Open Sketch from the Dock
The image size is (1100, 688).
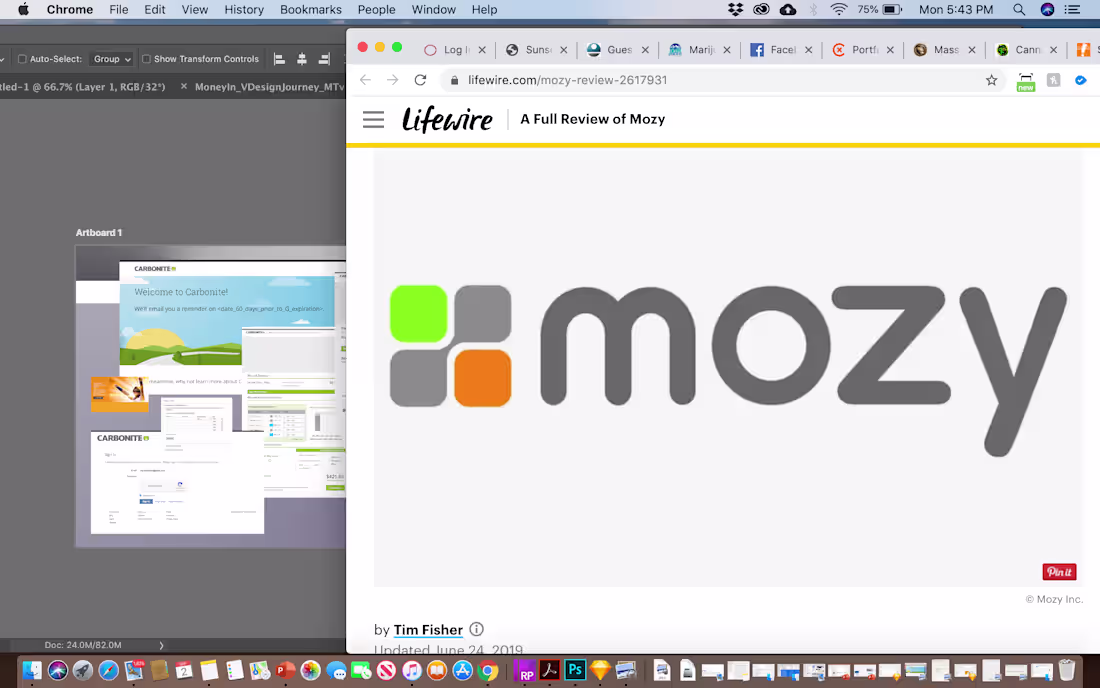(600, 670)
